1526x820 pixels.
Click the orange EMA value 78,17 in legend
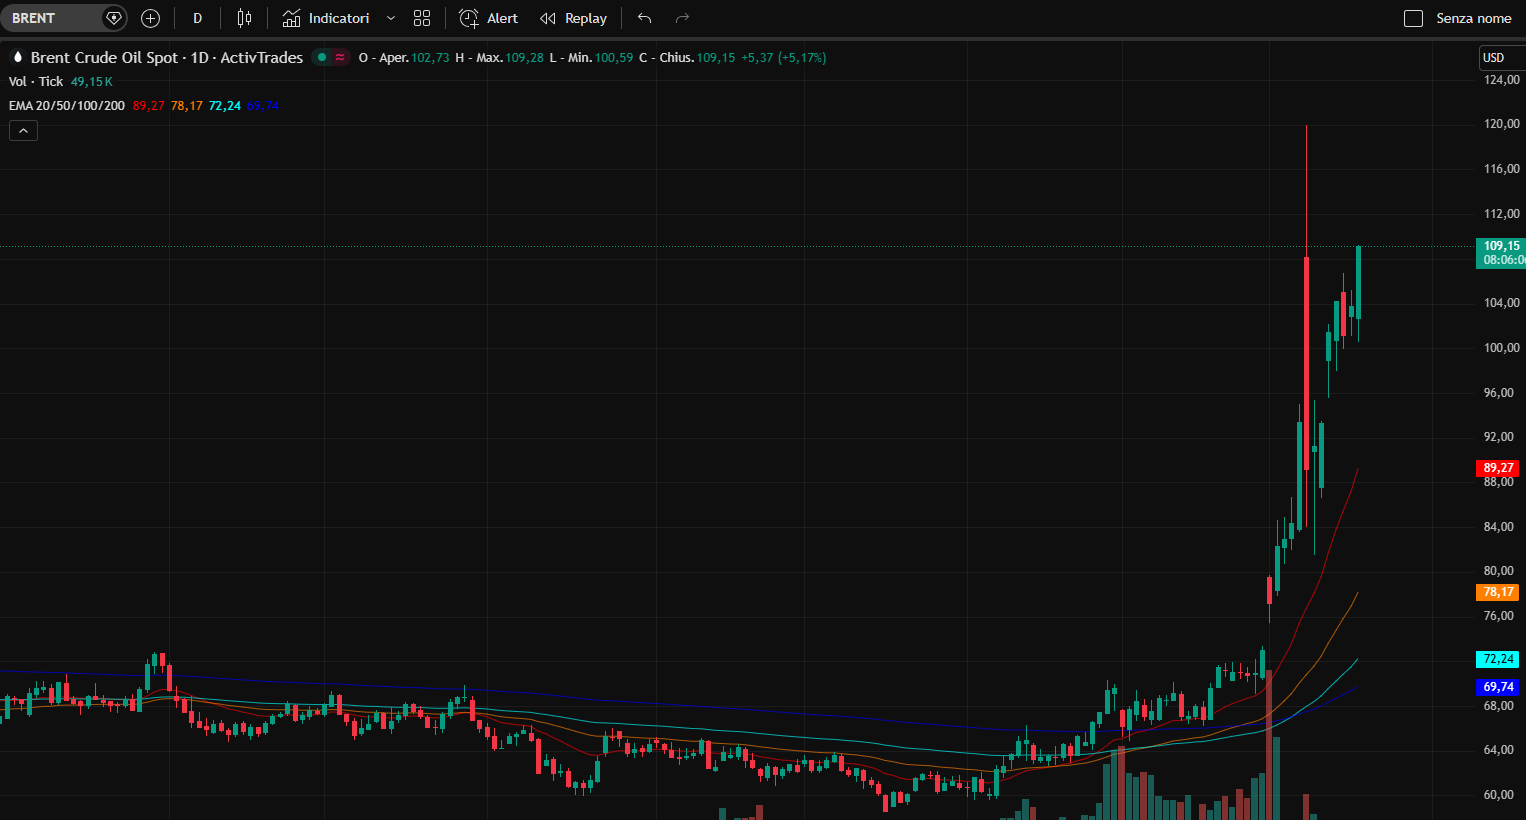(x=187, y=106)
